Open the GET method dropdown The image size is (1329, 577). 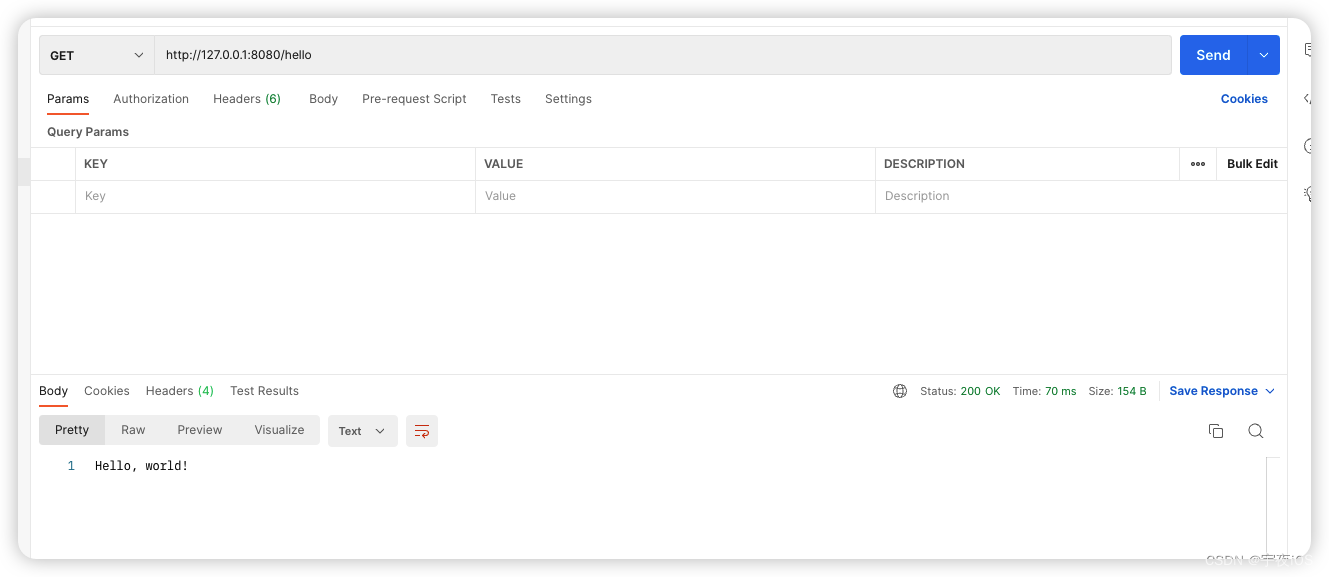pyautogui.click(x=97, y=55)
